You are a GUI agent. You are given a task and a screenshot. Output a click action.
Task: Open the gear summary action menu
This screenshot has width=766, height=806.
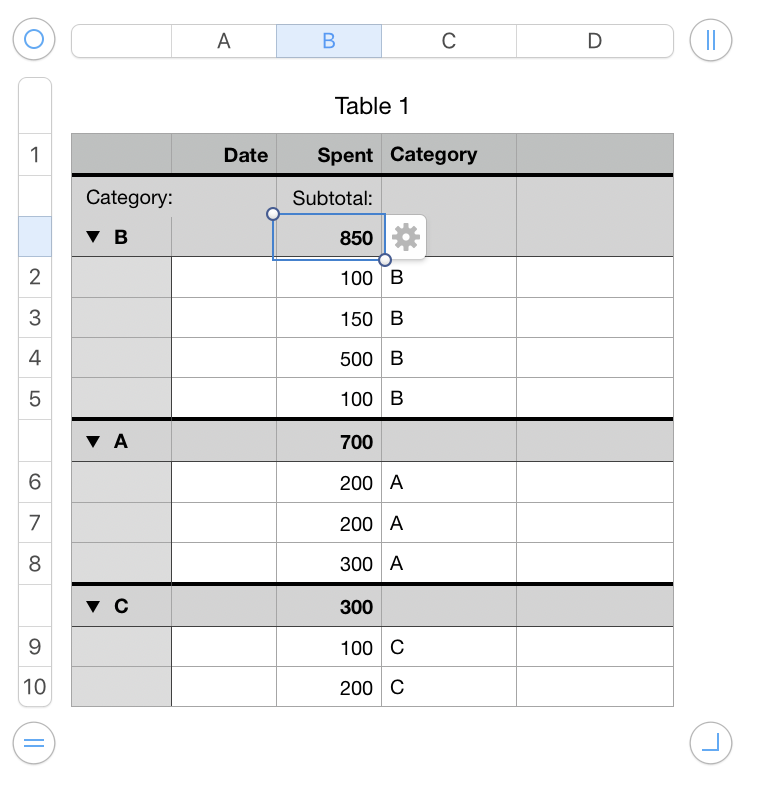[x=406, y=237]
